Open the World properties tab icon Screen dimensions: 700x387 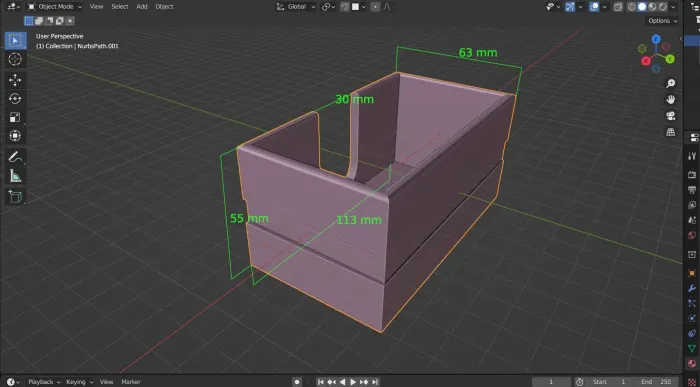(x=692, y=235)
